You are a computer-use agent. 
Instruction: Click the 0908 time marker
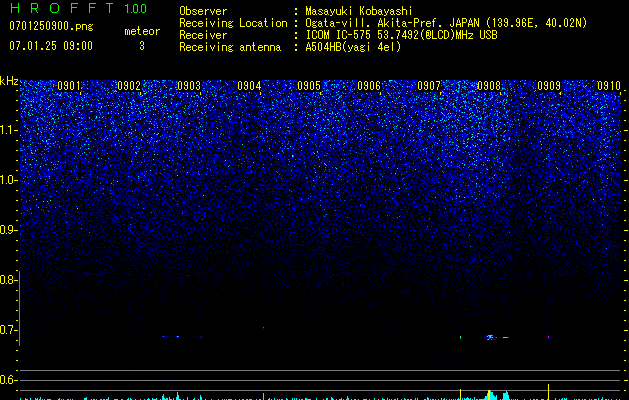coord(489,86)
